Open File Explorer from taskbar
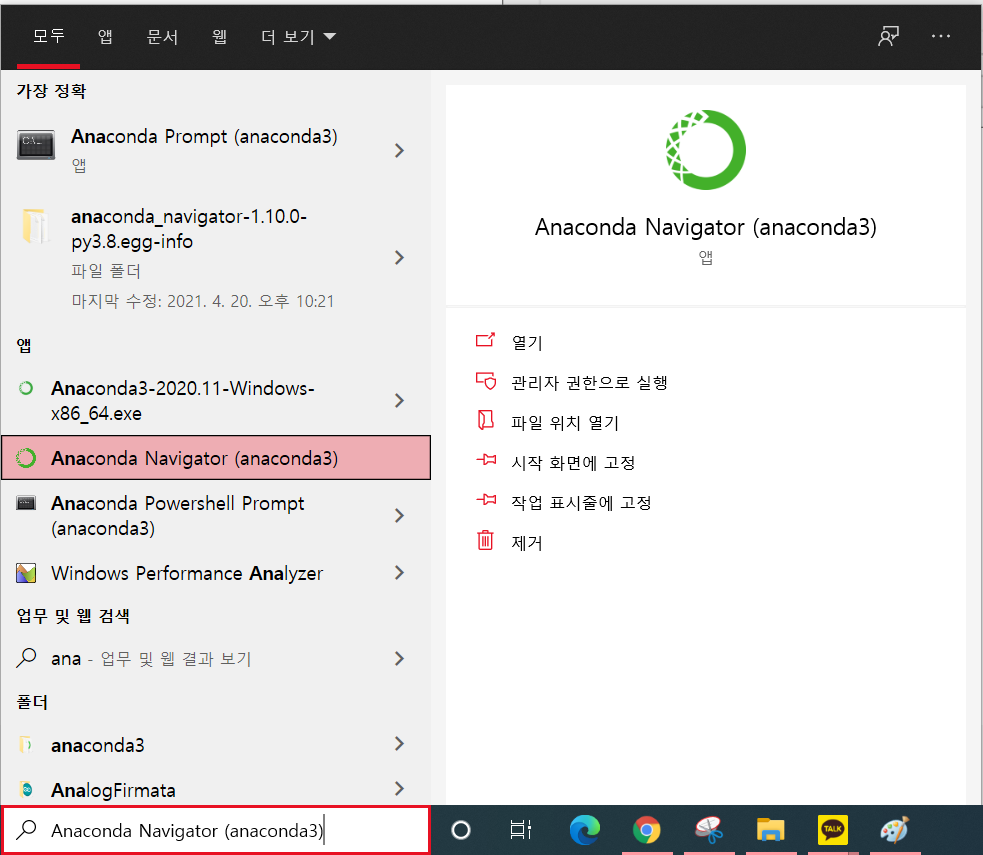This screenshot has width=983, height=855. click(770, 830)
